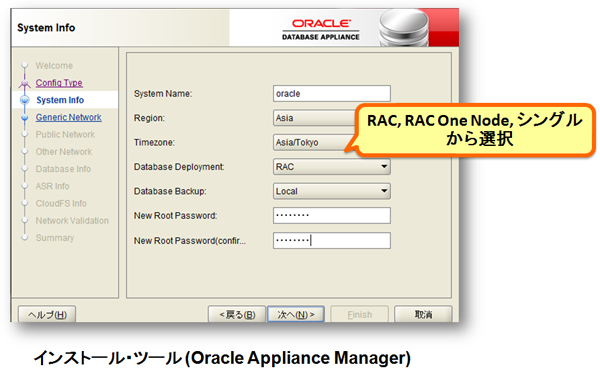The height and width of the screenshot is (384, 600).
Task: Click the Database Info step
Action: click(x=63, y=169)
